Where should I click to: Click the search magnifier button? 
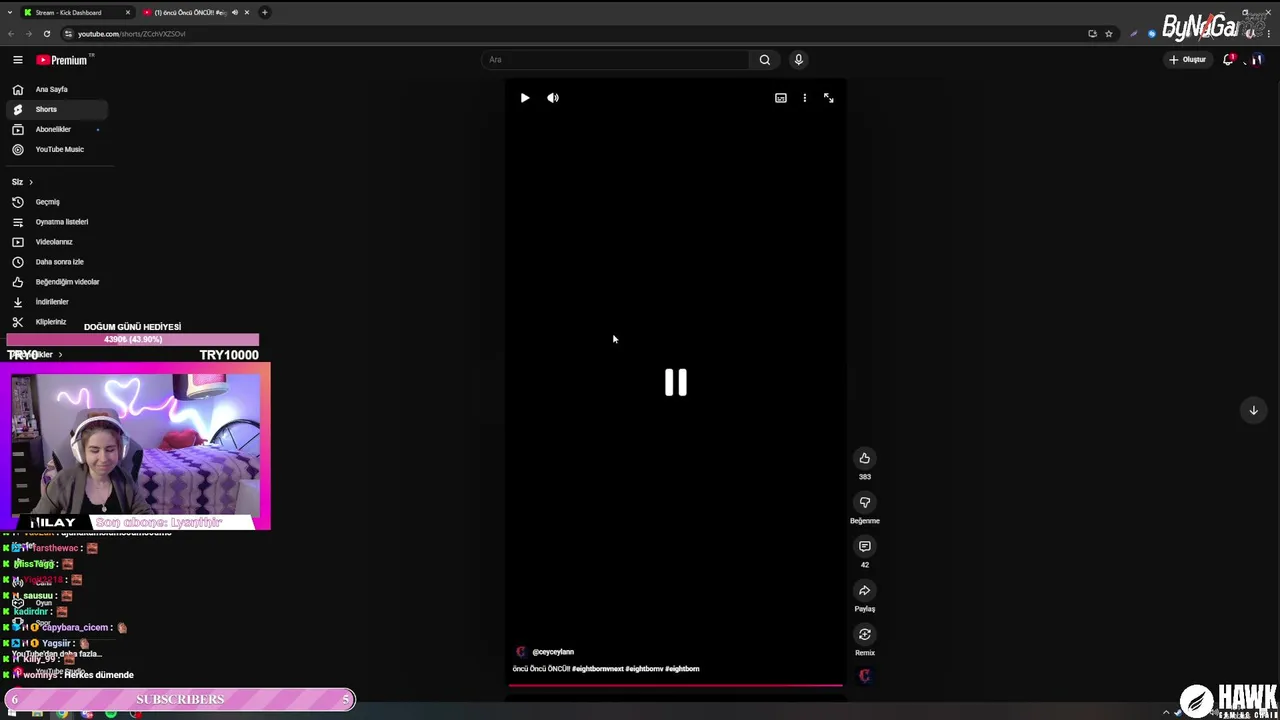765,60
